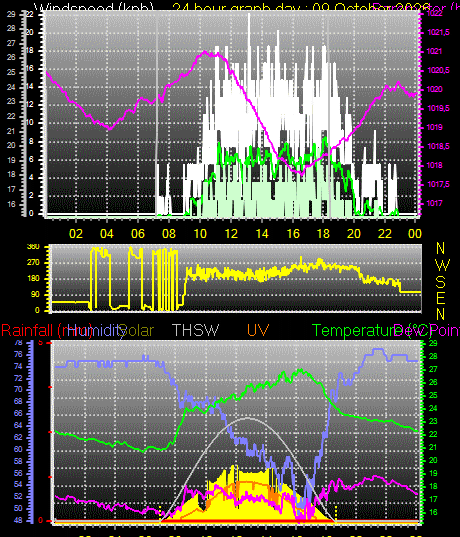
Task: Click the magenta 1018 pressure axis value
Action: pos(435,165)
